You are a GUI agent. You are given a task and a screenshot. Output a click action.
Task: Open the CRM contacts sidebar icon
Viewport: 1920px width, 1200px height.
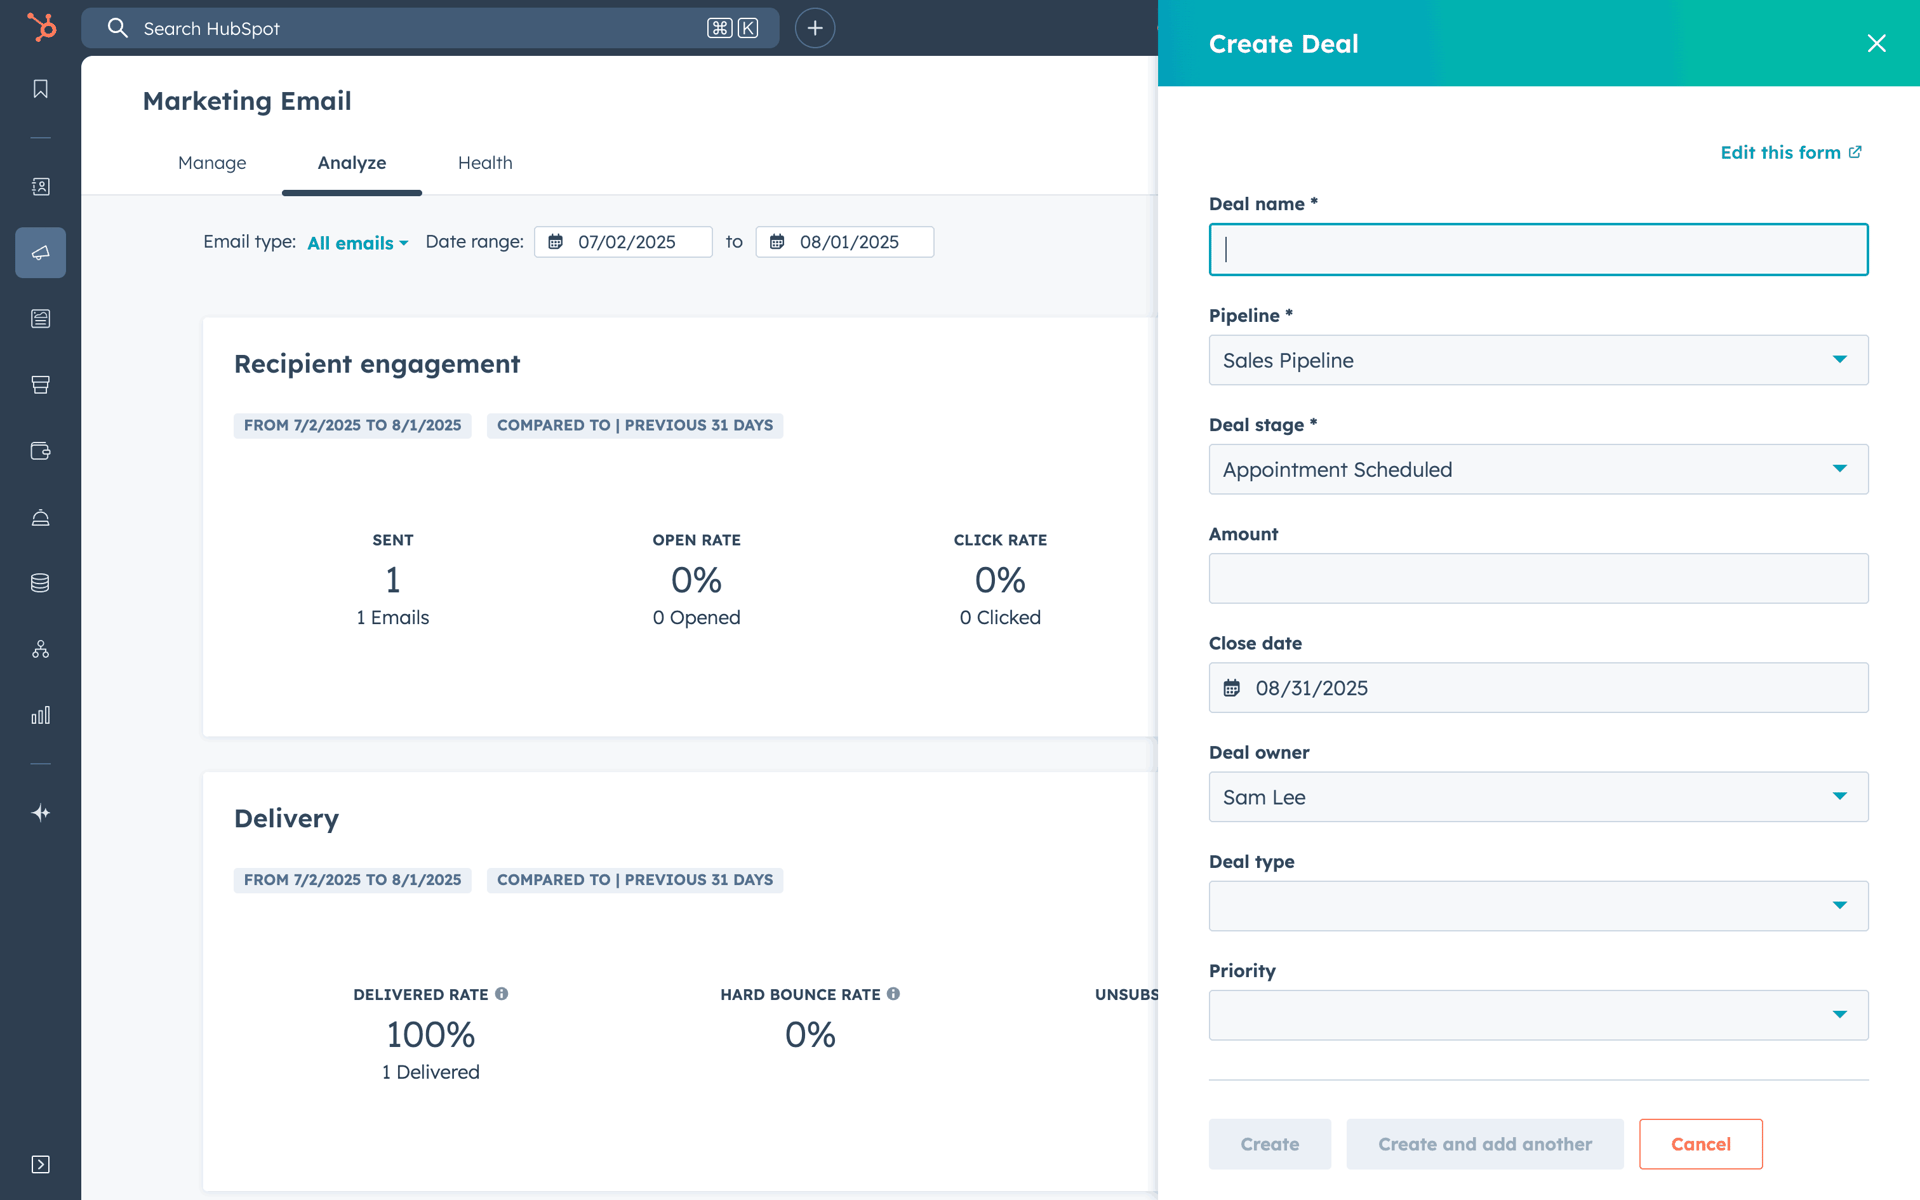(x=40, y=187)
